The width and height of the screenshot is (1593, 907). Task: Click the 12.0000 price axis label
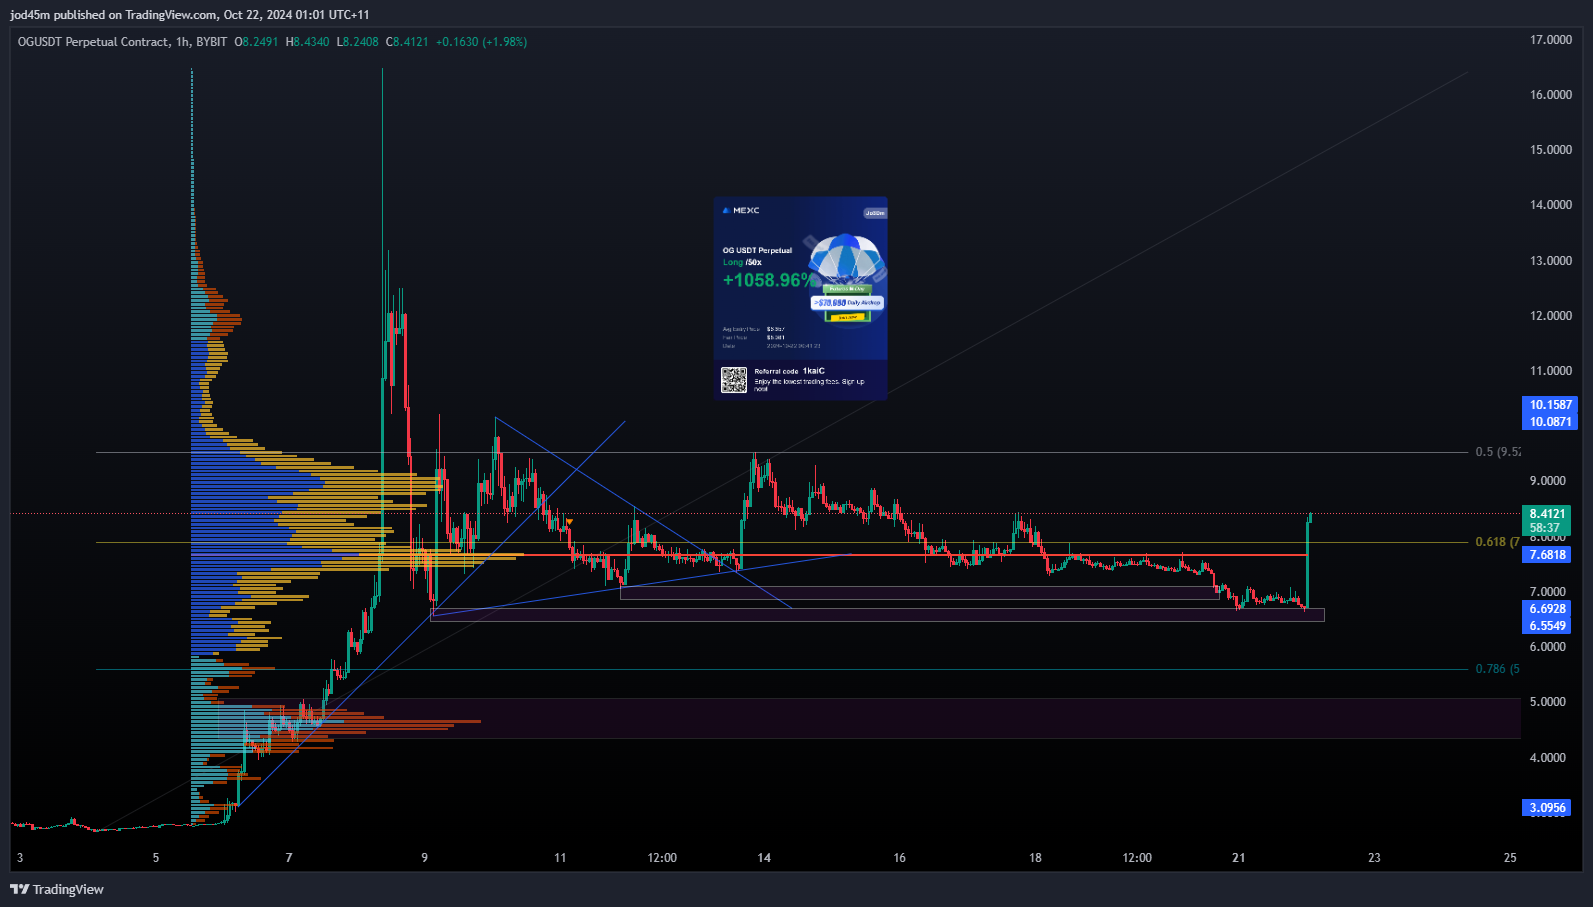[x=1550, y=316]
